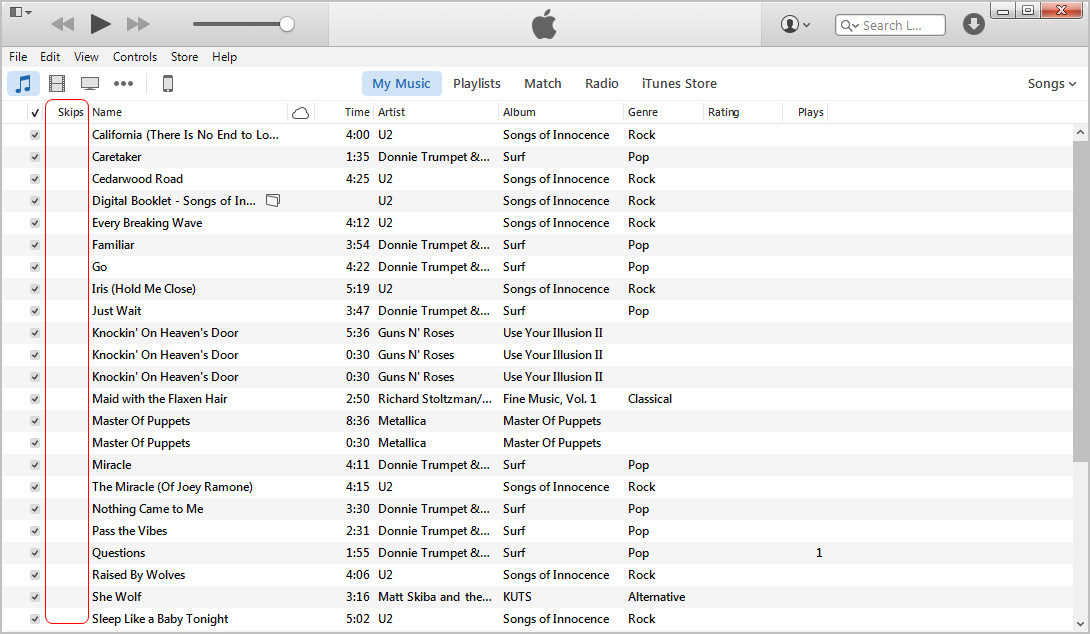Open the Help menu
The image size is (1090, 634).
(225, 57)
